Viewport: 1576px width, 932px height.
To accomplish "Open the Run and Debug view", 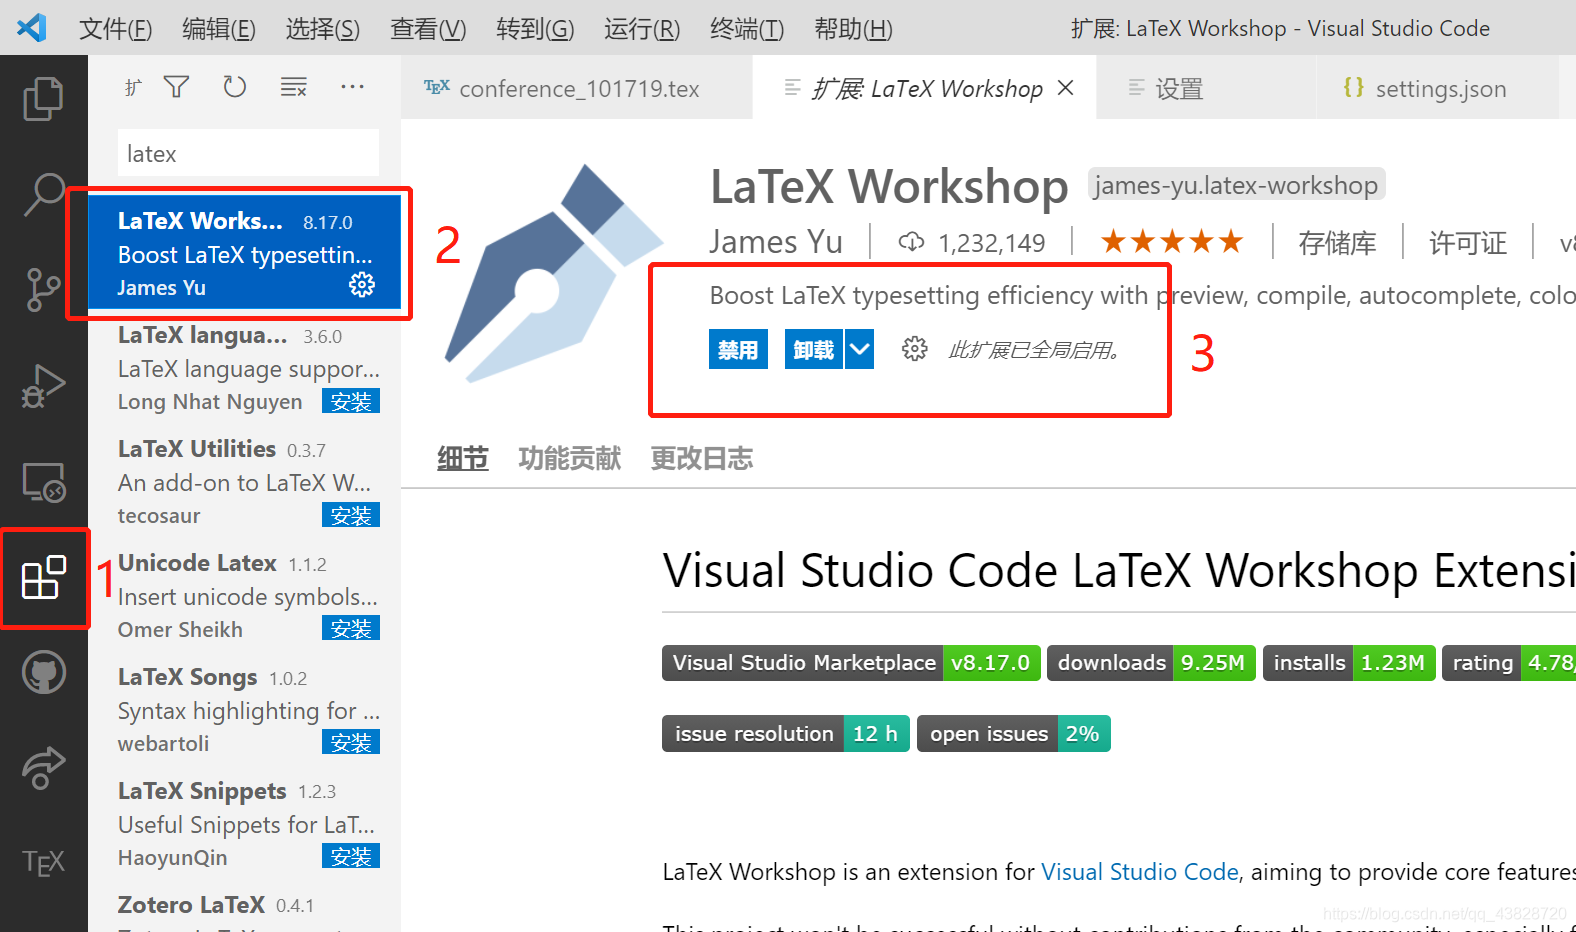I will pyautogui.click(x=43, y=386).
